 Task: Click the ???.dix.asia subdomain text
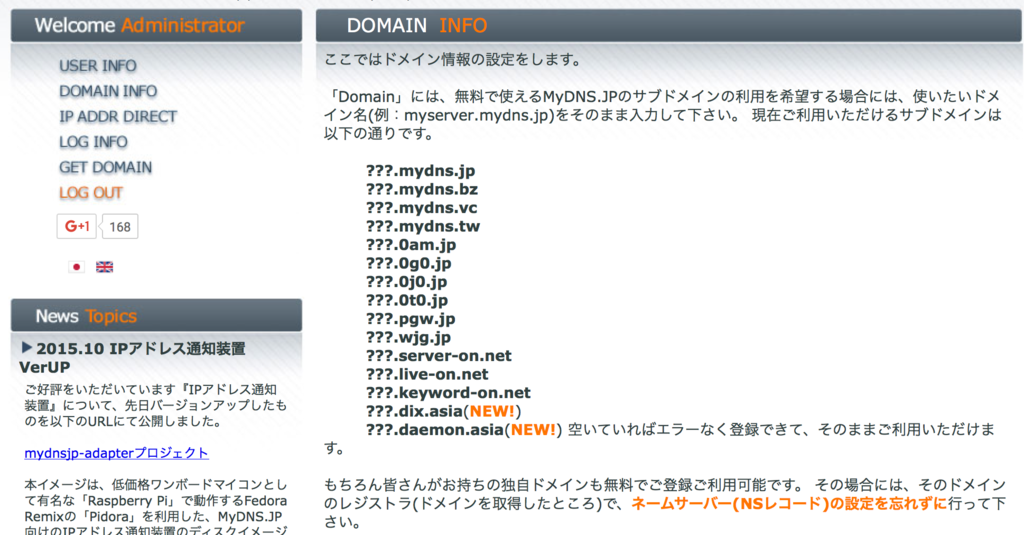tap(414, 412)
